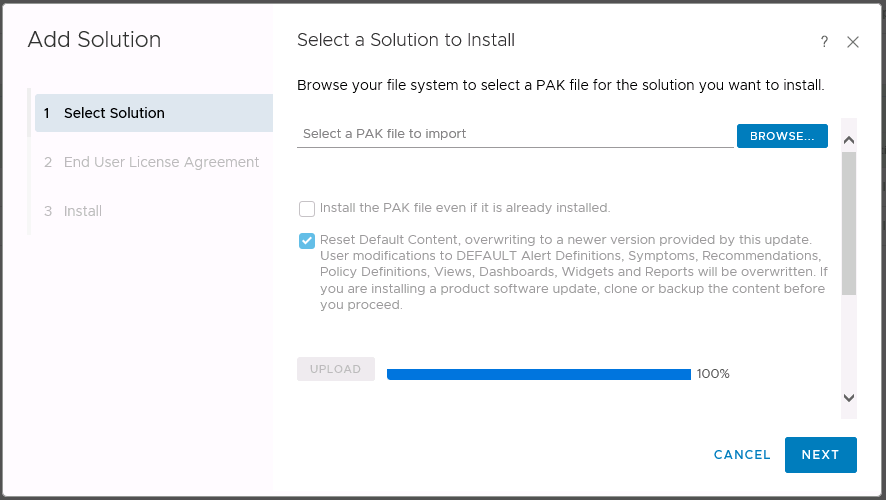Proceed with the NEXT button
The width and height of the screenshot is (886, 500).
point(820,455)
